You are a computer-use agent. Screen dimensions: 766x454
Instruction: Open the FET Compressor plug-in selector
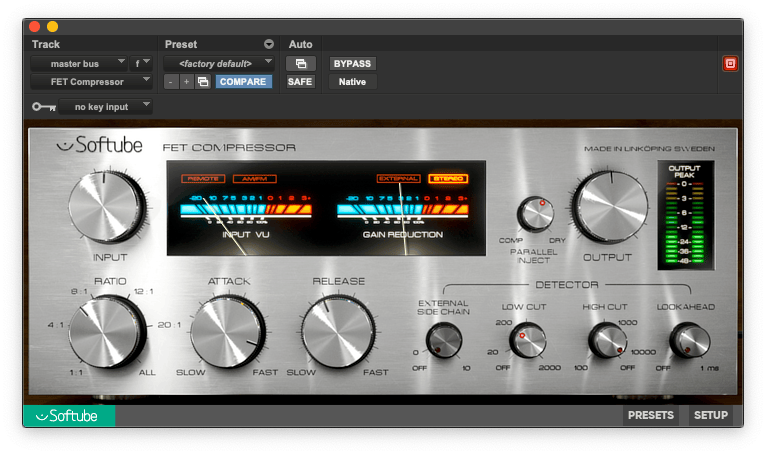(91, 82)
